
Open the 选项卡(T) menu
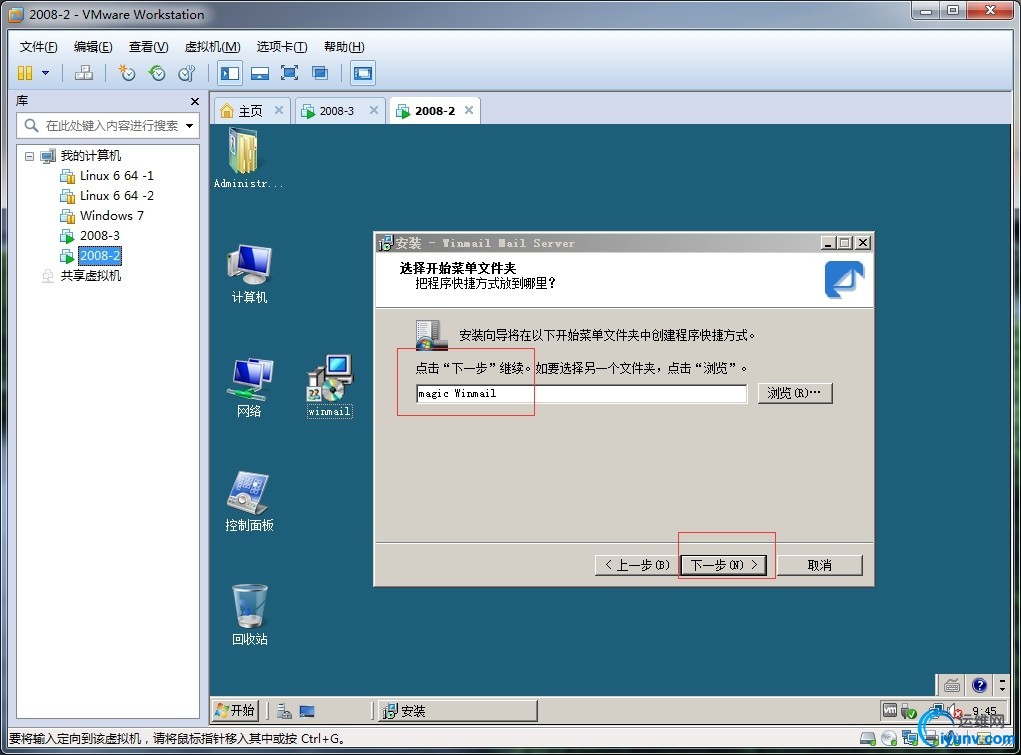282,47
